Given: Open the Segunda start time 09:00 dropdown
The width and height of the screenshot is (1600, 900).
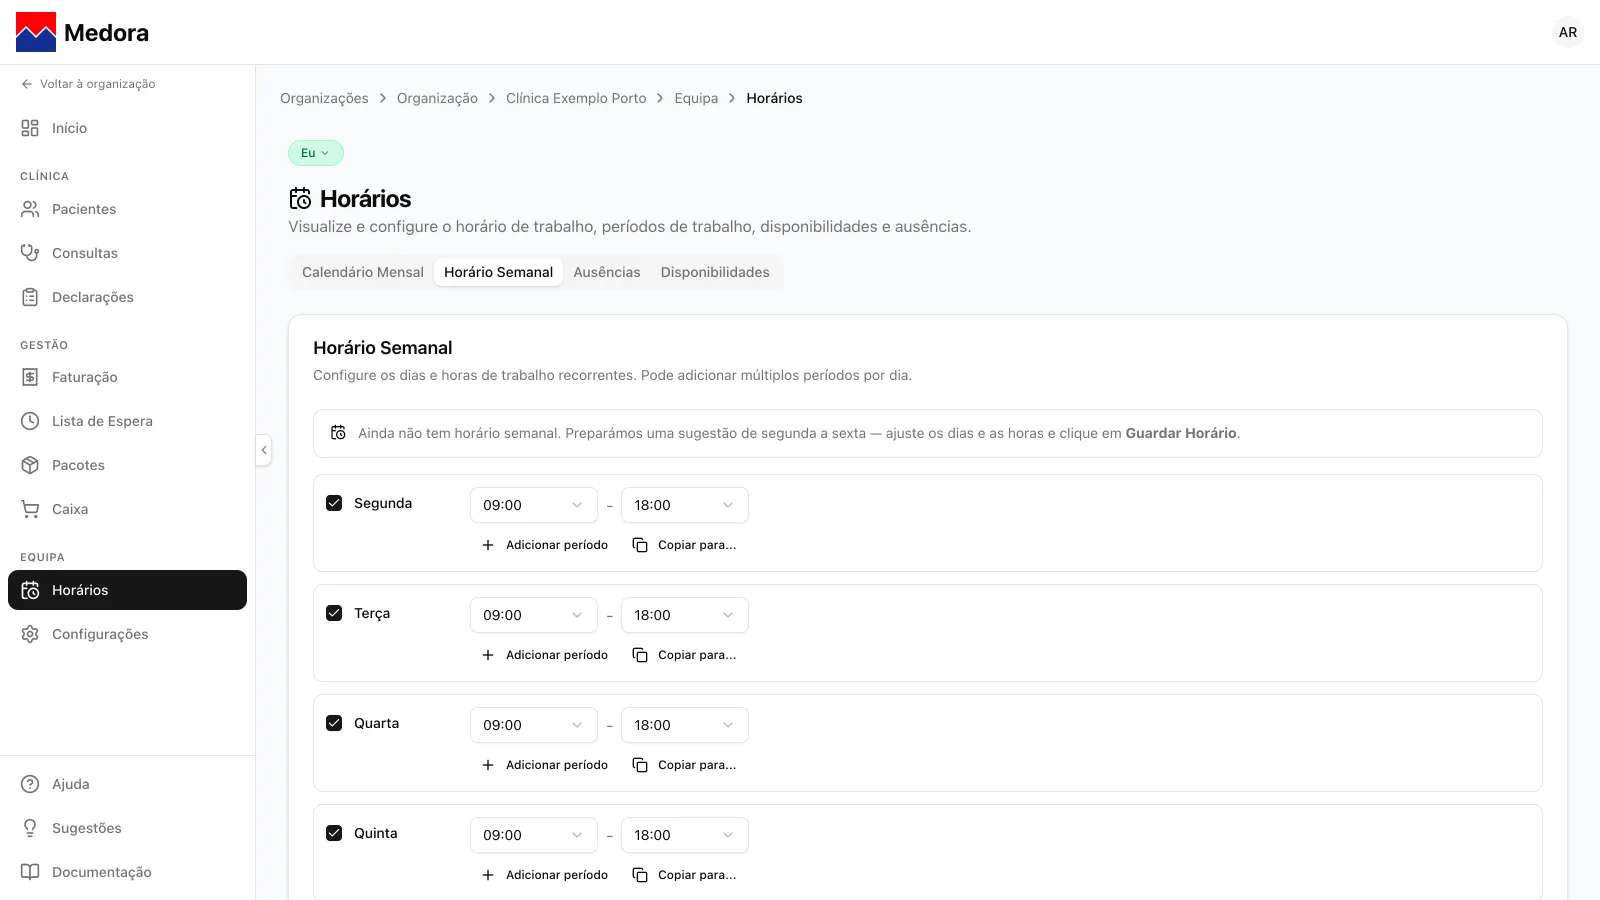Looking at the screenshot, I should click(534, 505).
